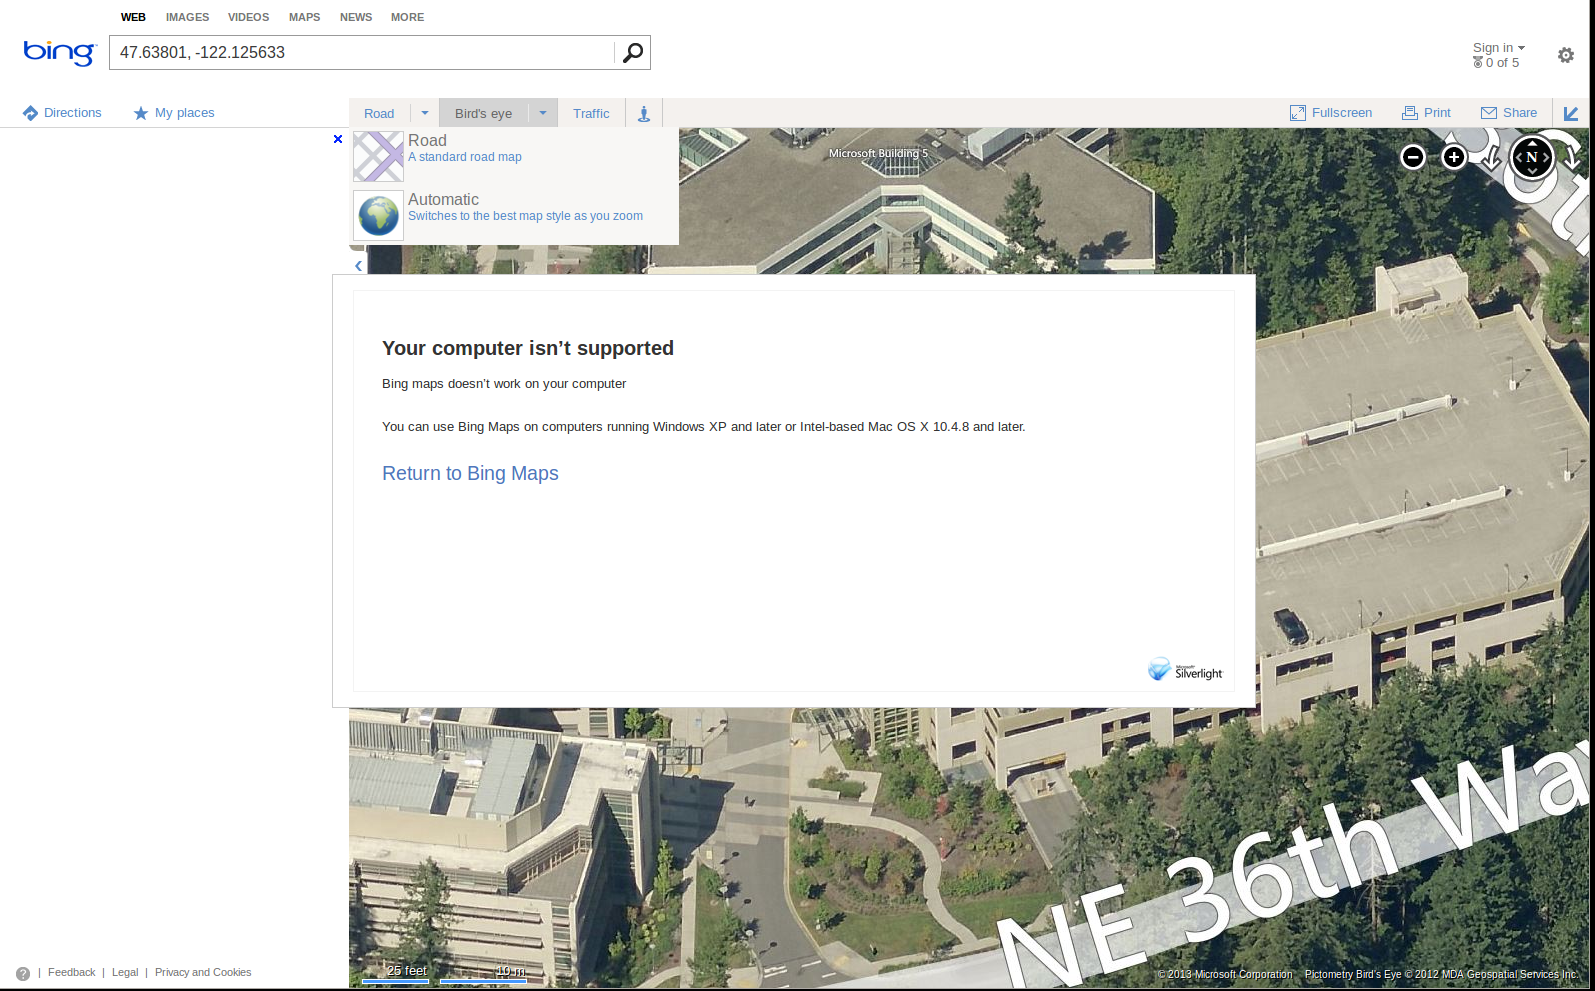
Task: Click the My places link
Action: coord(185,113)
